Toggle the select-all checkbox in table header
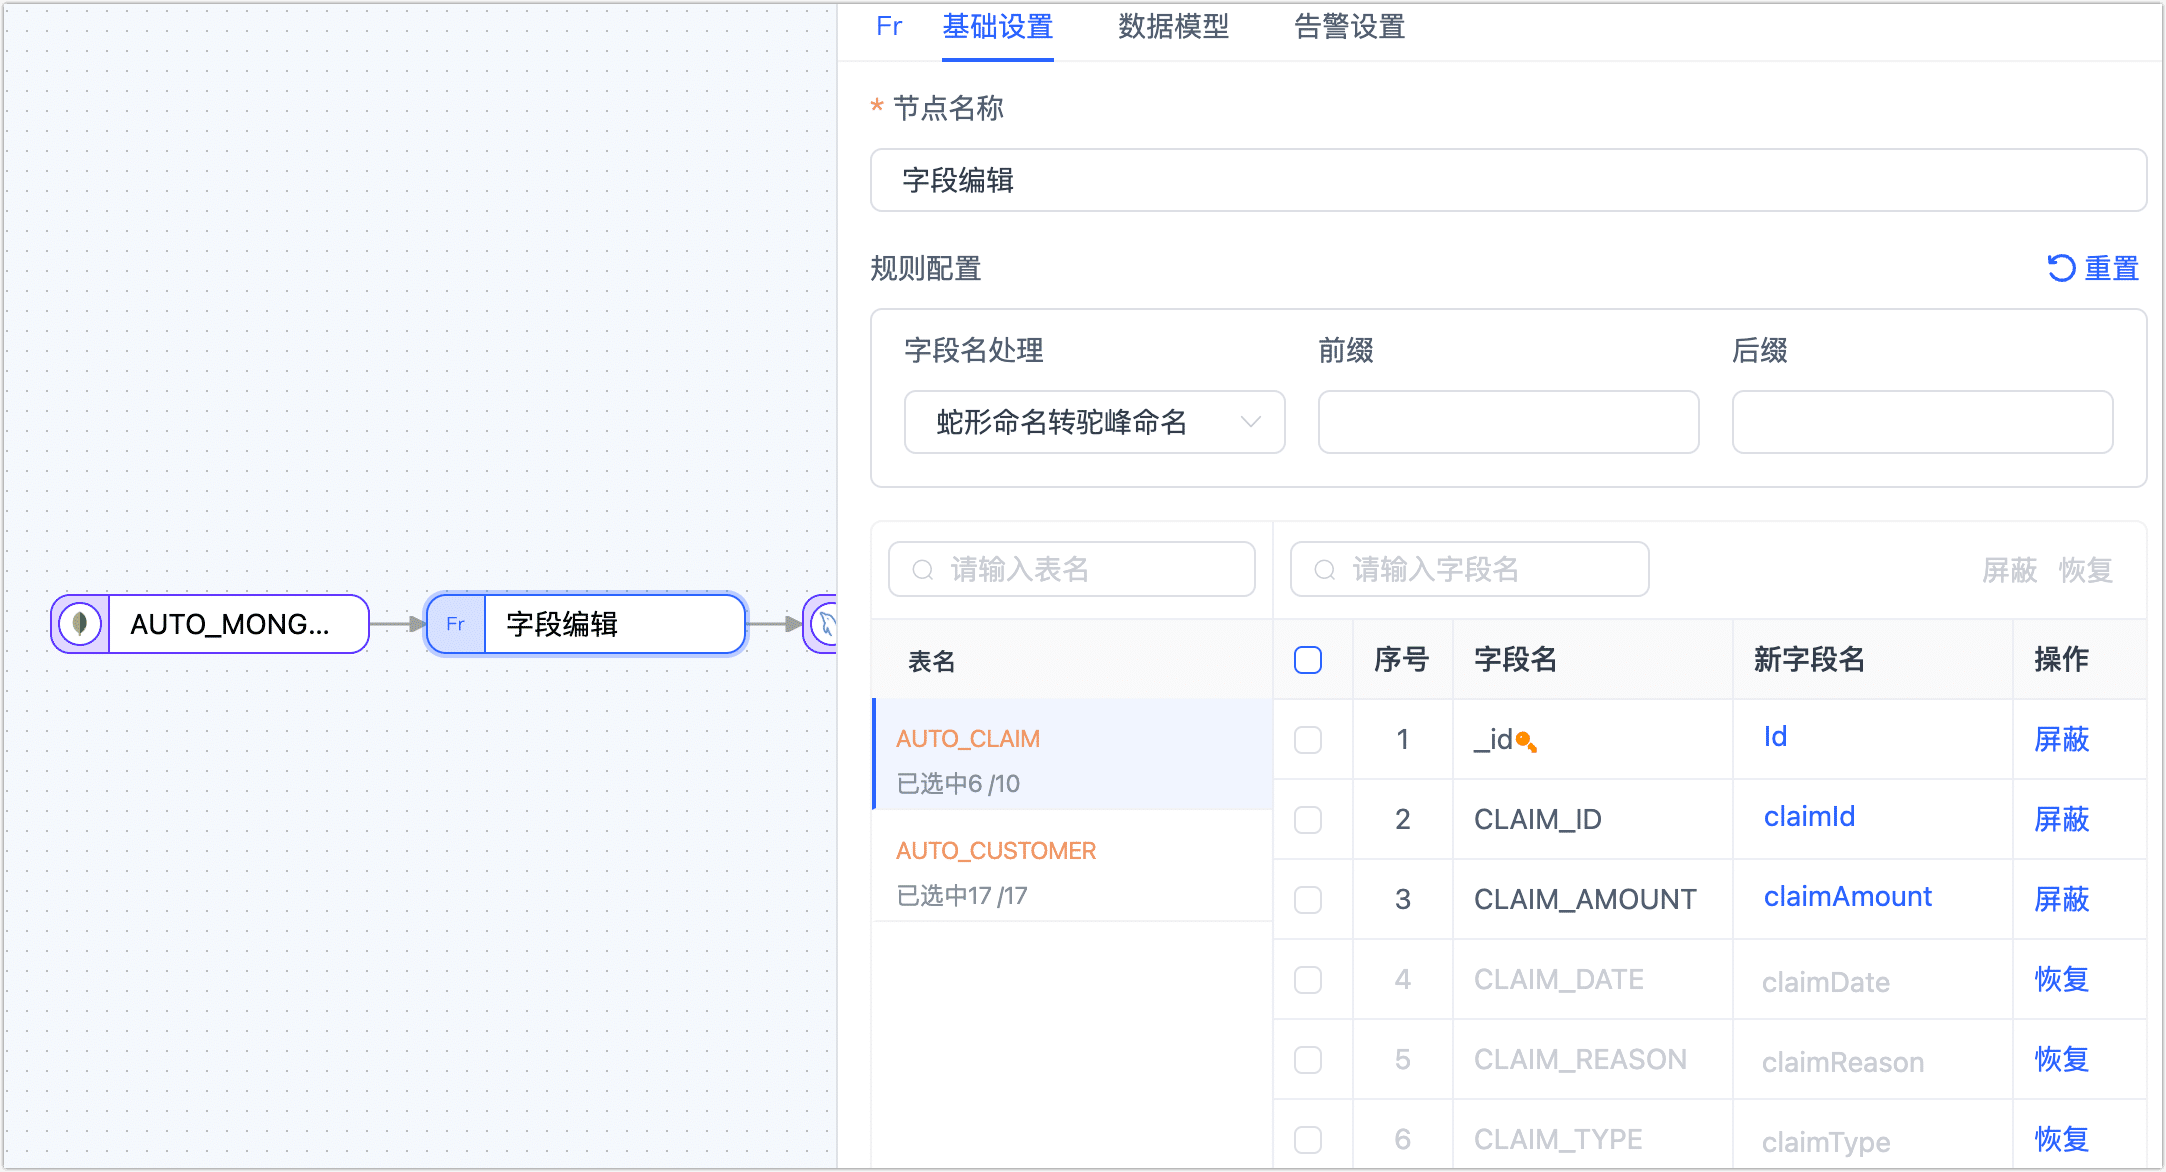The width and height of the screenshot is (2166, 1172). [x=1308, y=660]
